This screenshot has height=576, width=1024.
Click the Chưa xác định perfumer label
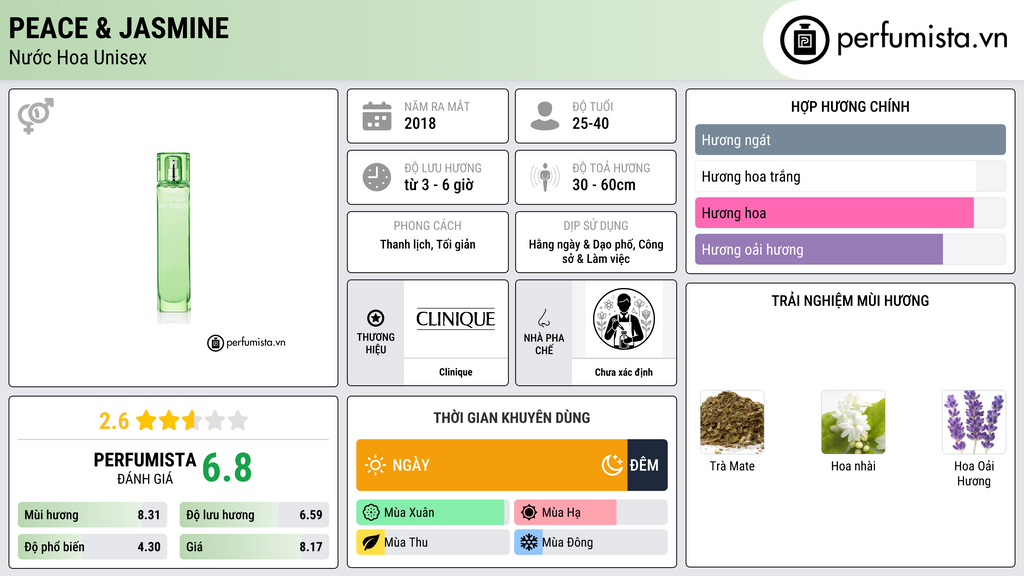coord(624,372)
